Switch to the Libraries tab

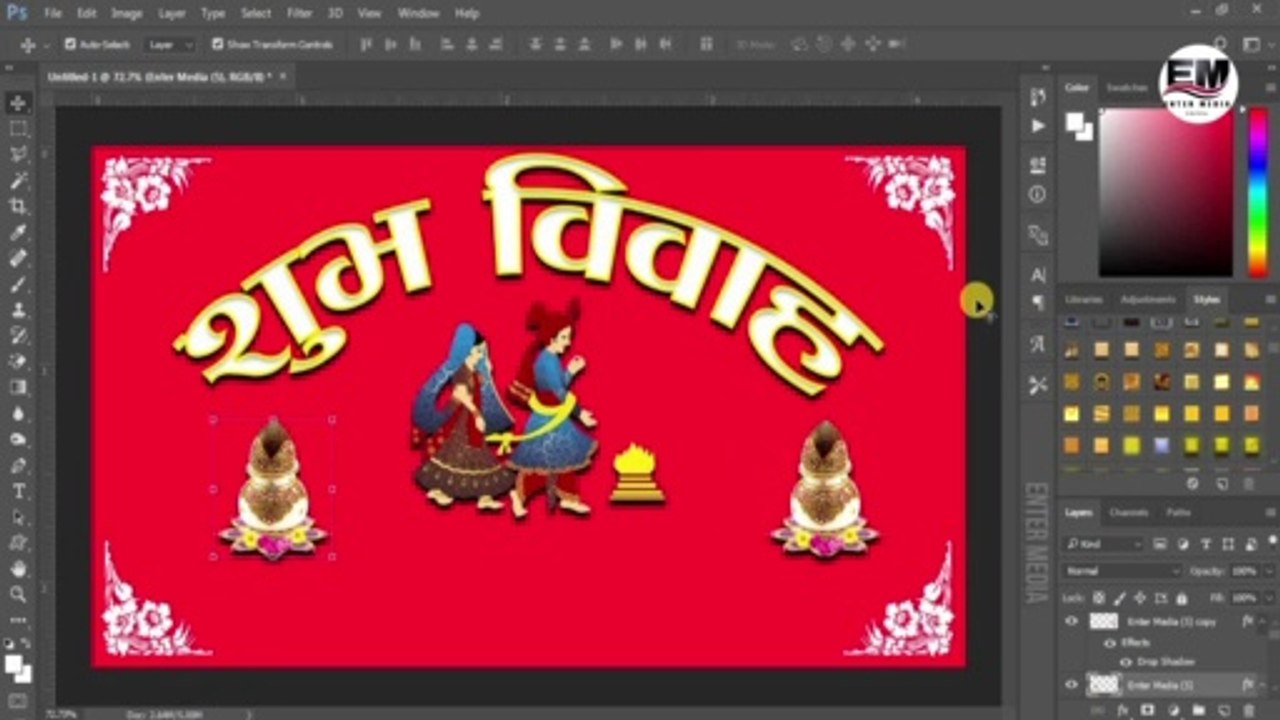1083,299
